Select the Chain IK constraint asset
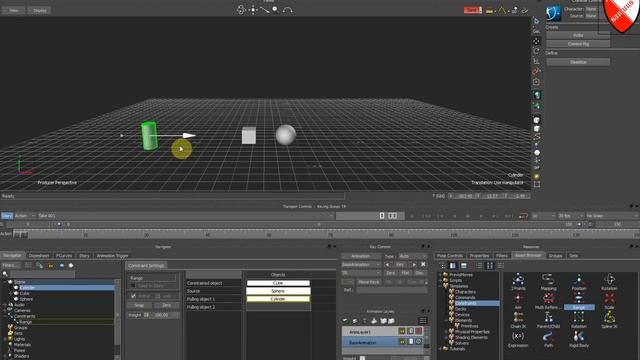Screen dimensions: 640x360 518,320
